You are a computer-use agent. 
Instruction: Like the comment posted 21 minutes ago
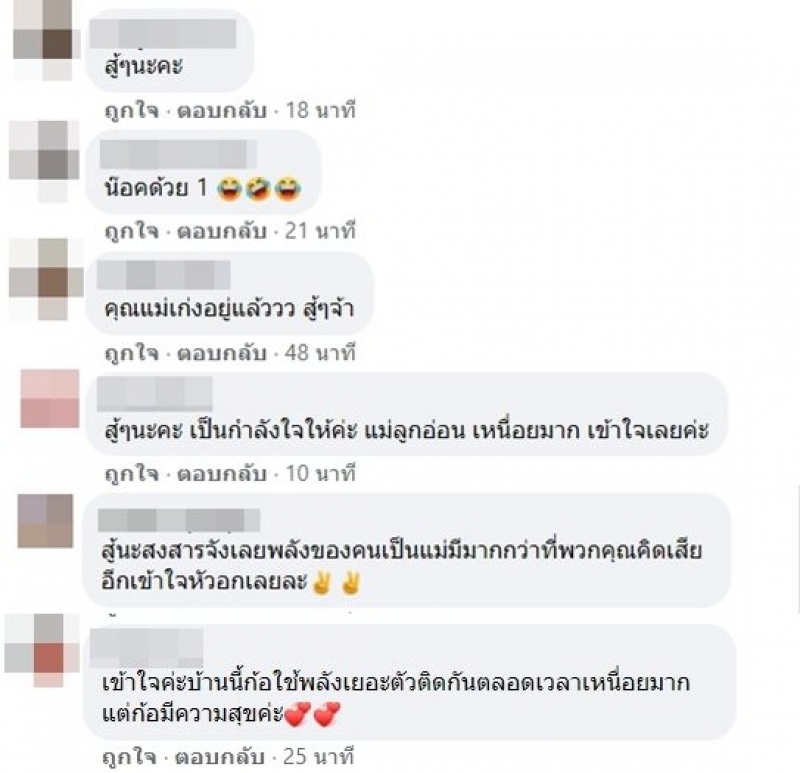[x=132, y=231]
